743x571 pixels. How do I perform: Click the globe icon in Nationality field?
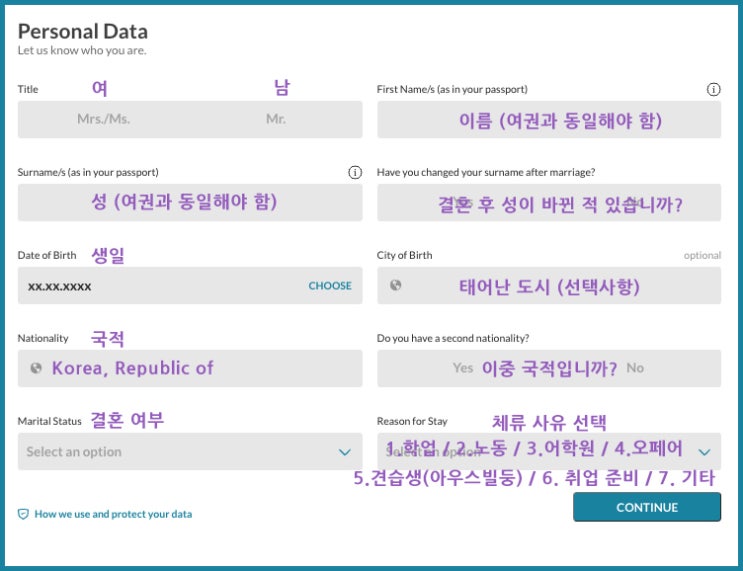pyautogui.click(x=36, y=368)
